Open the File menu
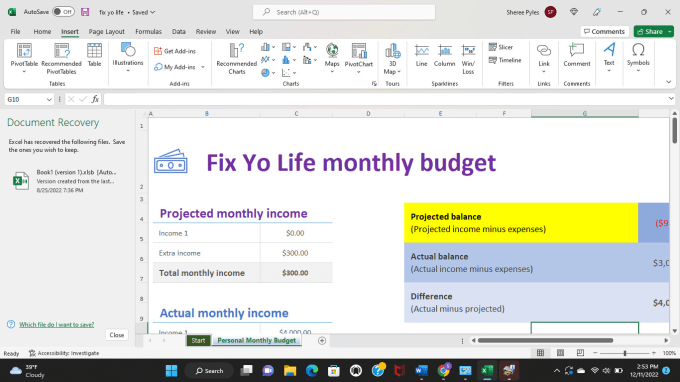Viewport: 680px width, 382px height. pos(15,32)
